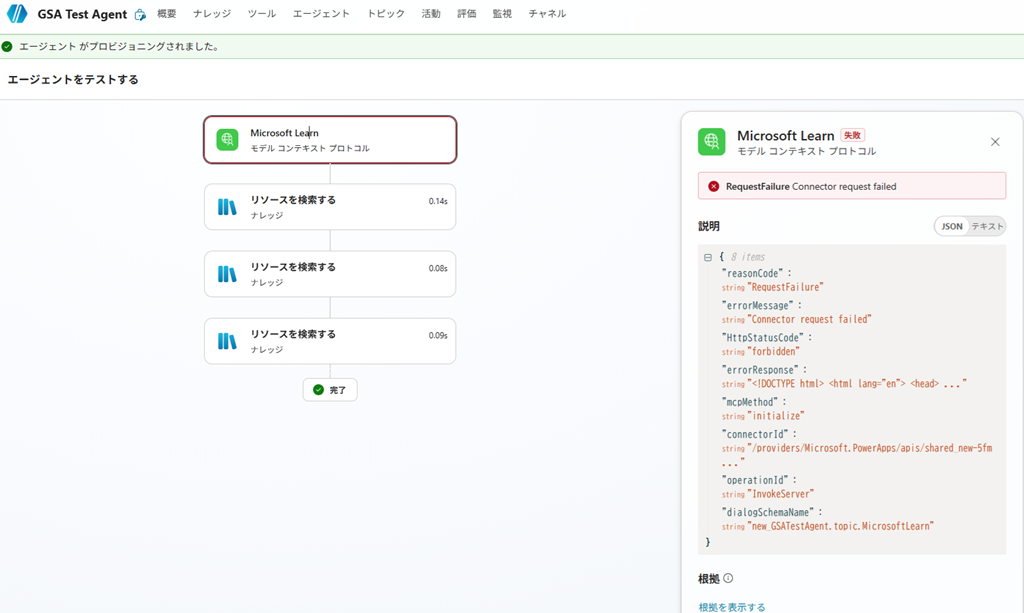Open the 概要 tab
Viewport: 1024px width, 613px height.
pyautogui.click(x=167, y=14)
